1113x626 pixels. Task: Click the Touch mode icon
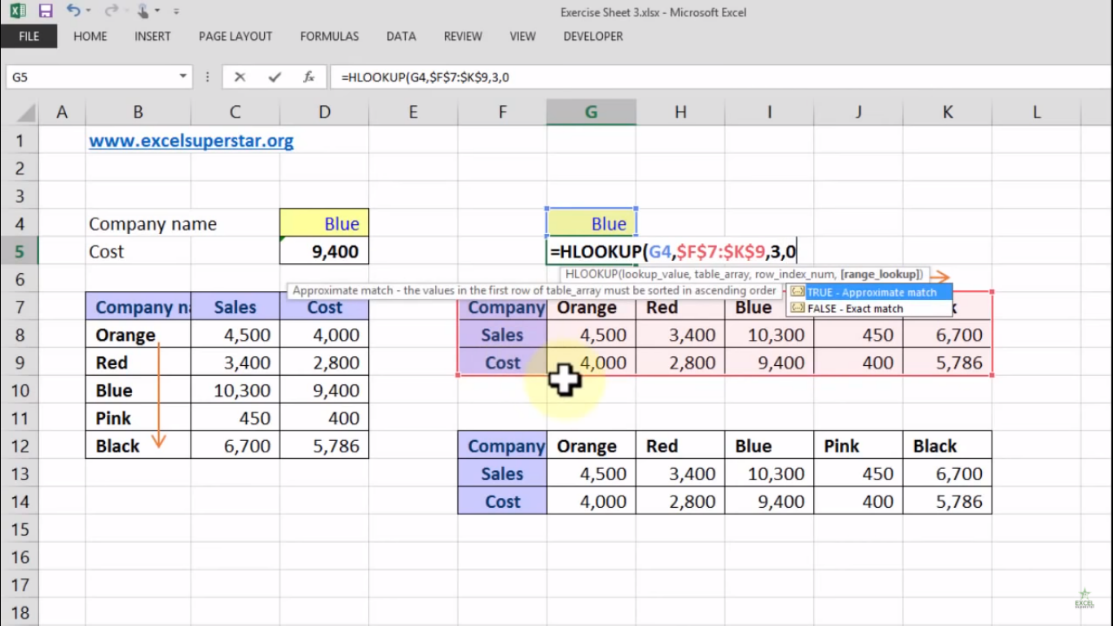(143, 11)
